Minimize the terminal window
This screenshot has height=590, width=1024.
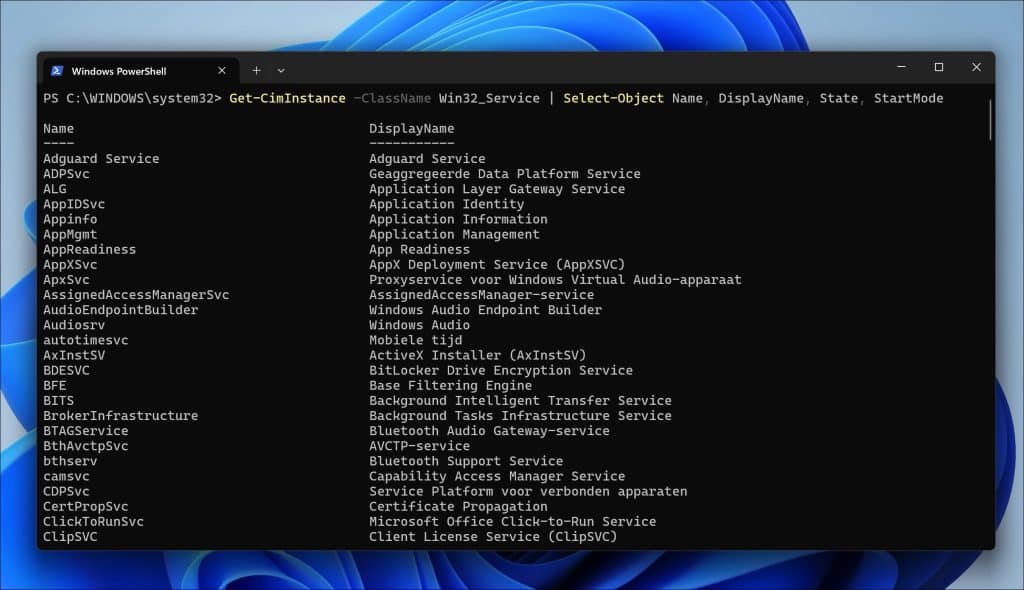(x=901, y=67)
